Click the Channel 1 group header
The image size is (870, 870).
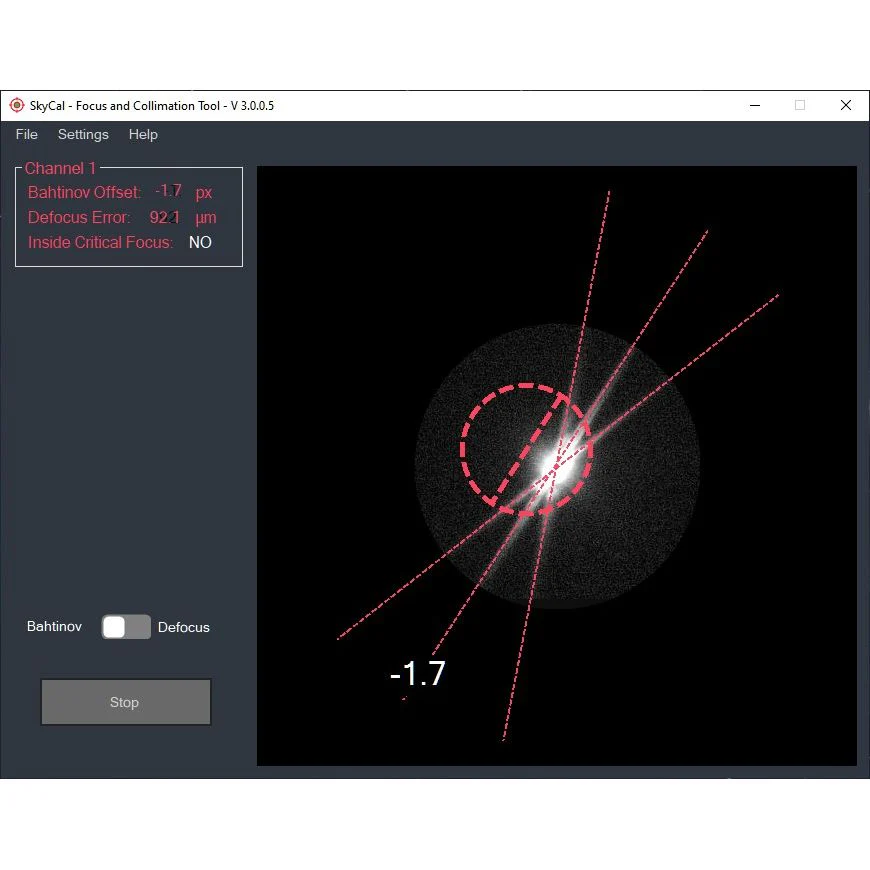(60, 168)
